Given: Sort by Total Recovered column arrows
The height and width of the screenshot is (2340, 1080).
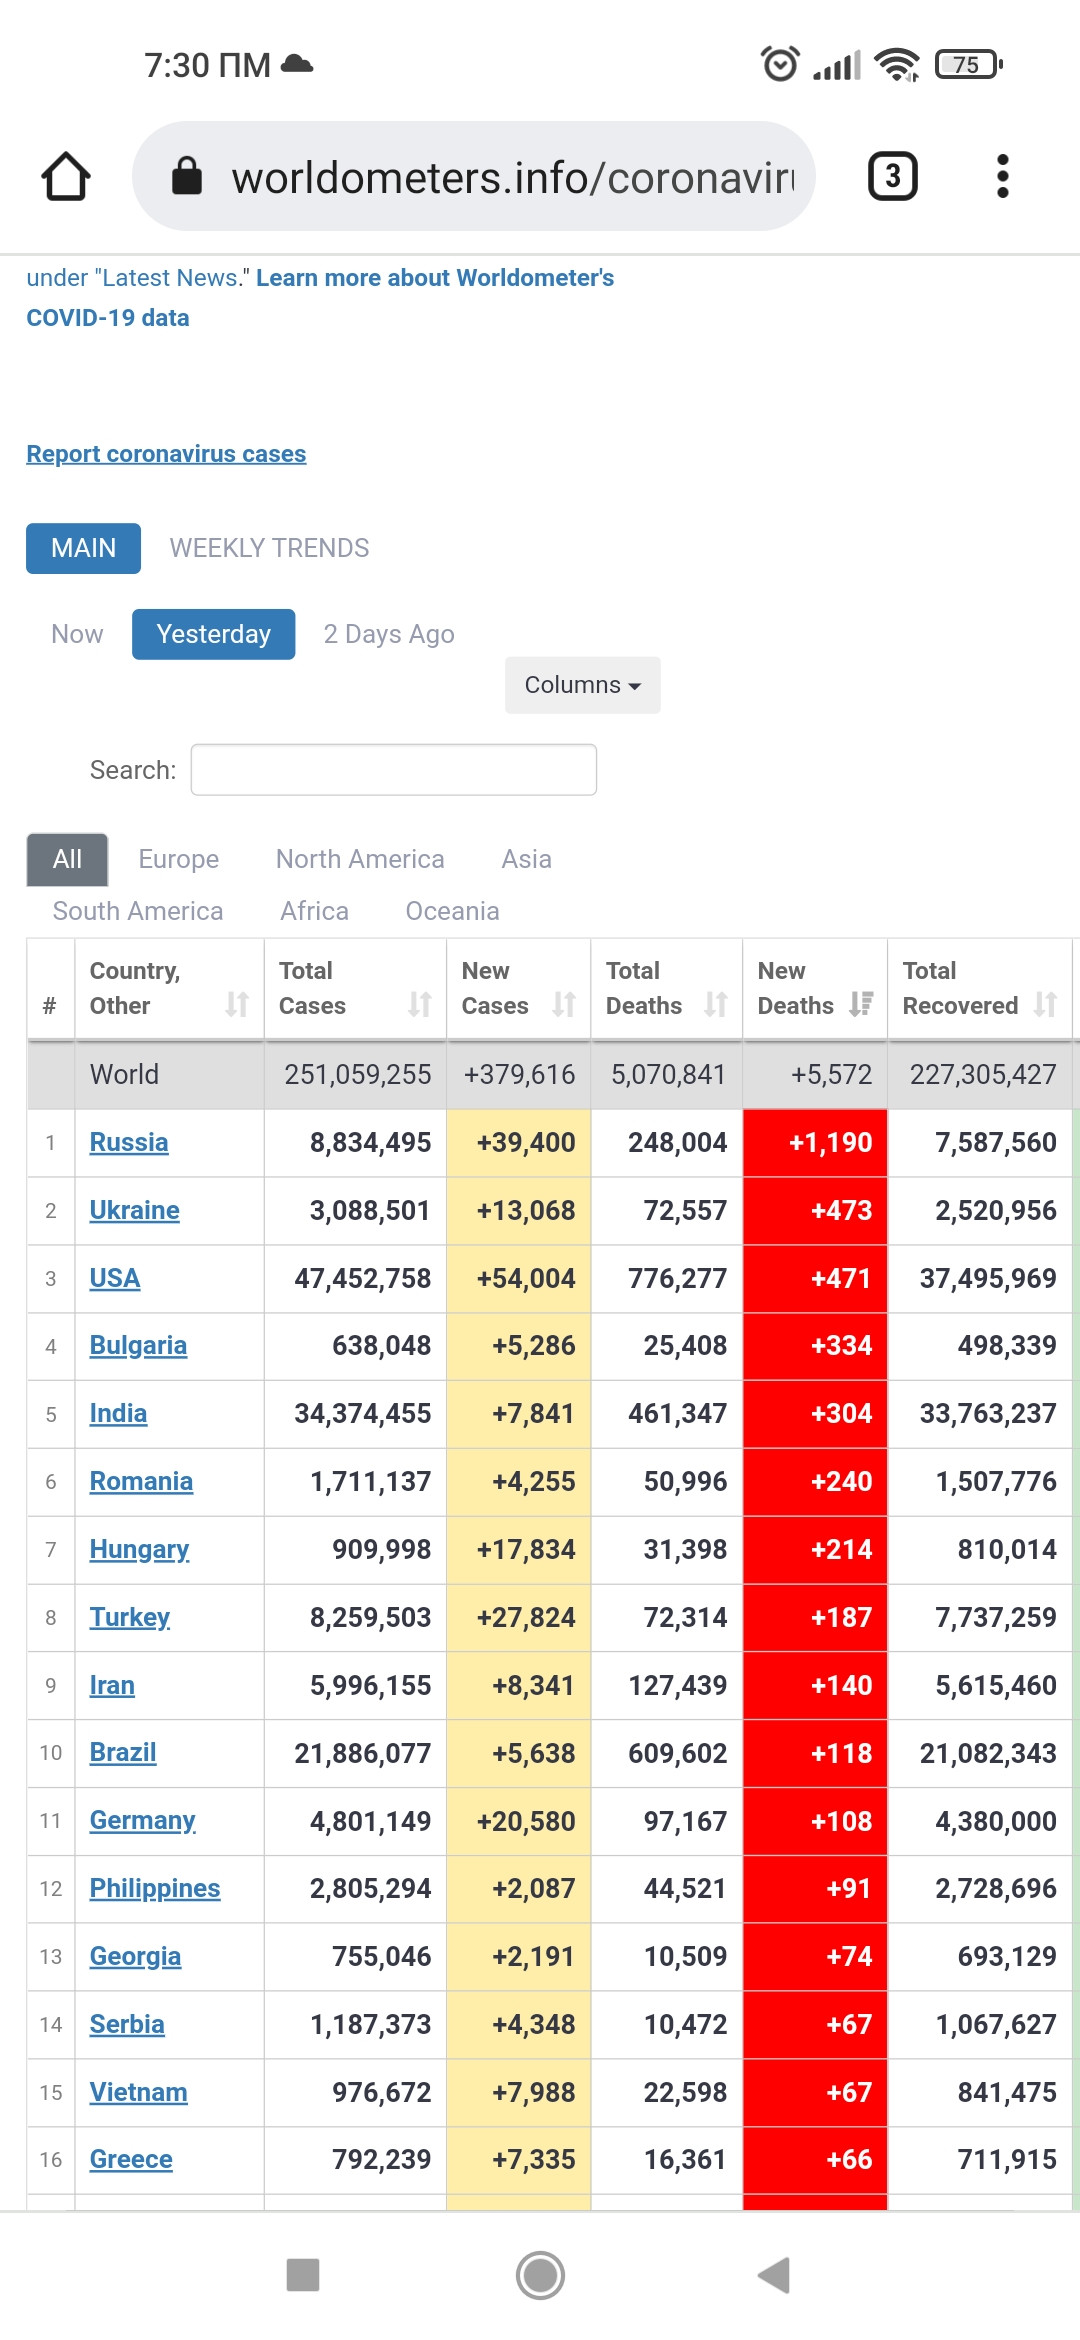Looking at the screenshot, I should 1046,1004.
